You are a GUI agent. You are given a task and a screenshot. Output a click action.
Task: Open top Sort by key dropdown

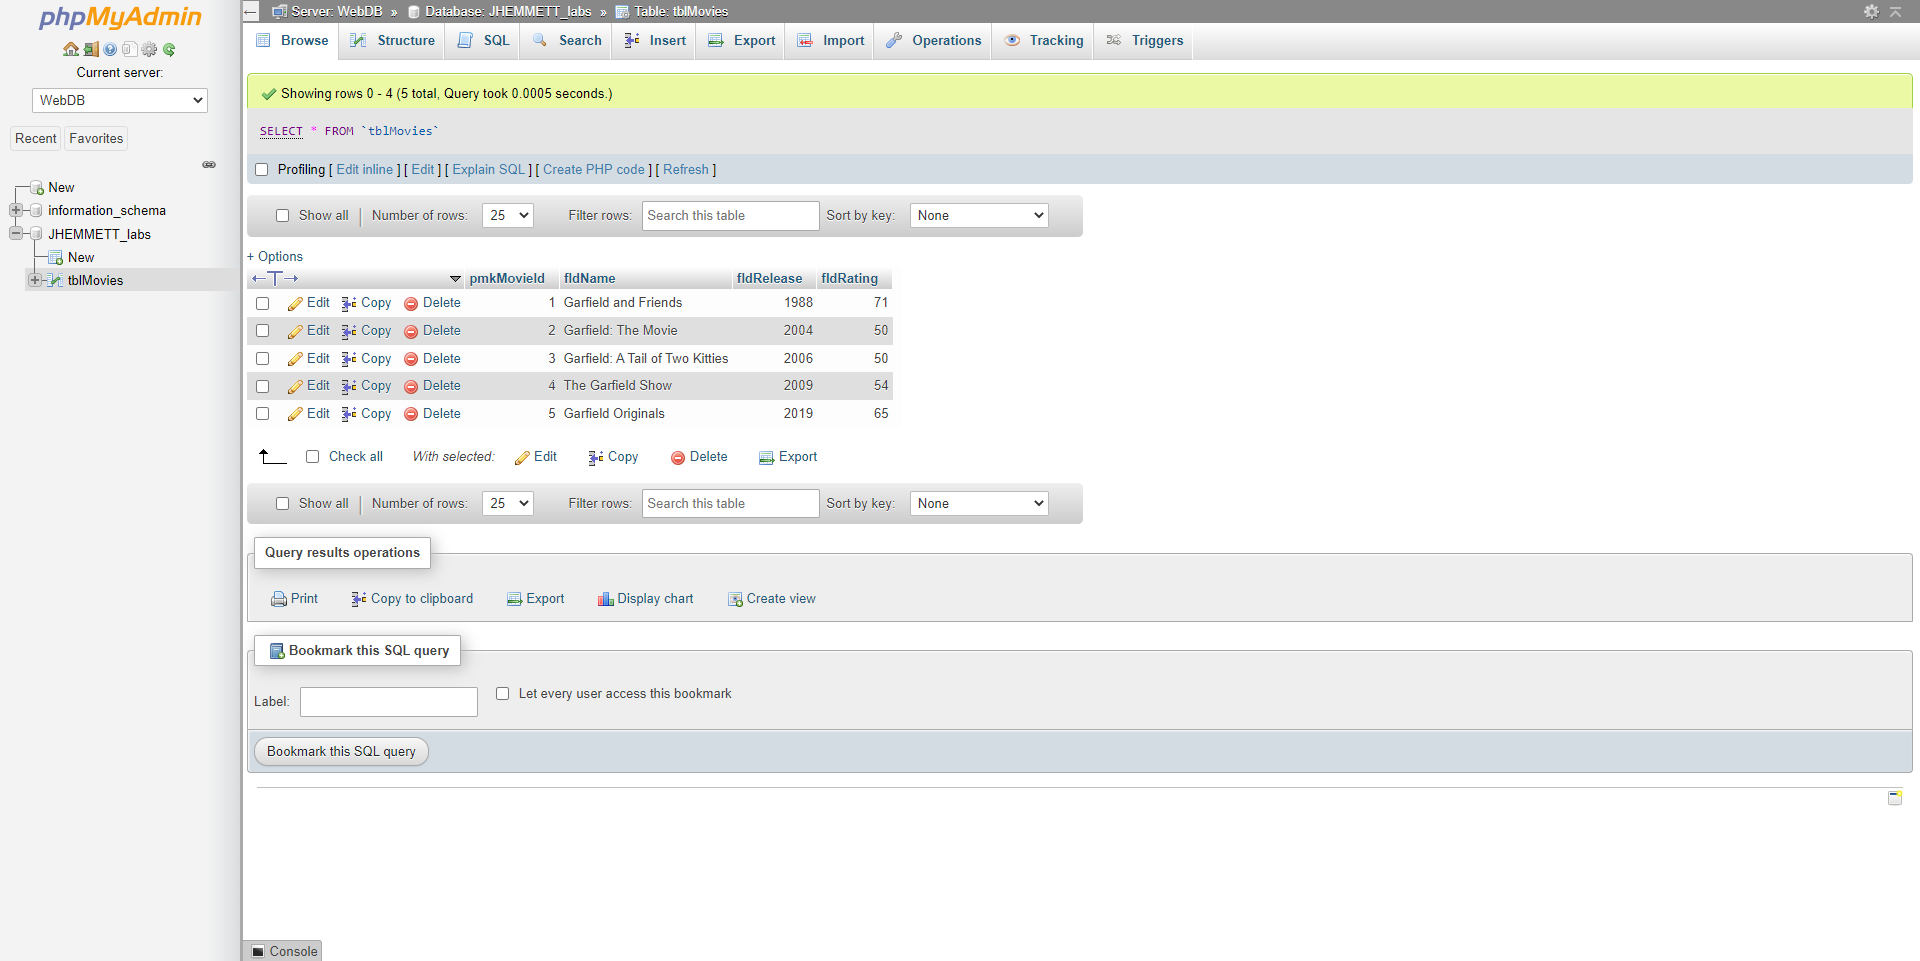(978, 215)
